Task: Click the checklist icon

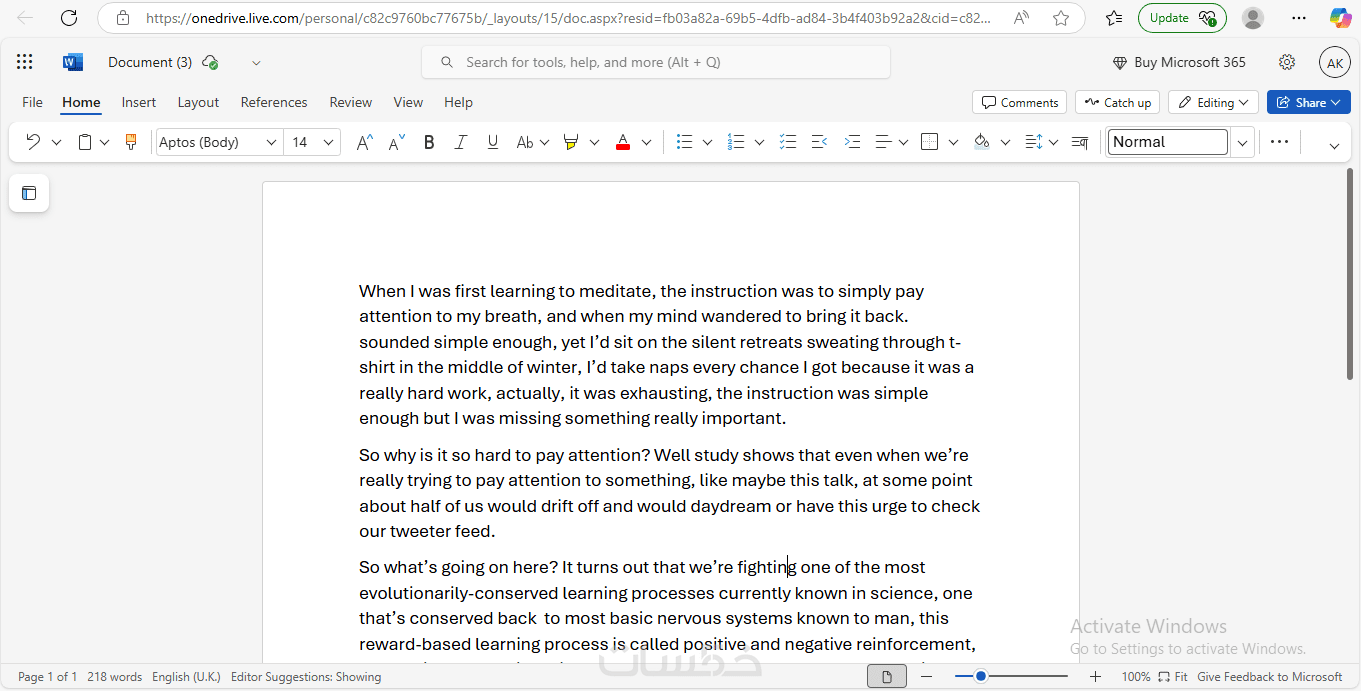Action: point(788,142)
